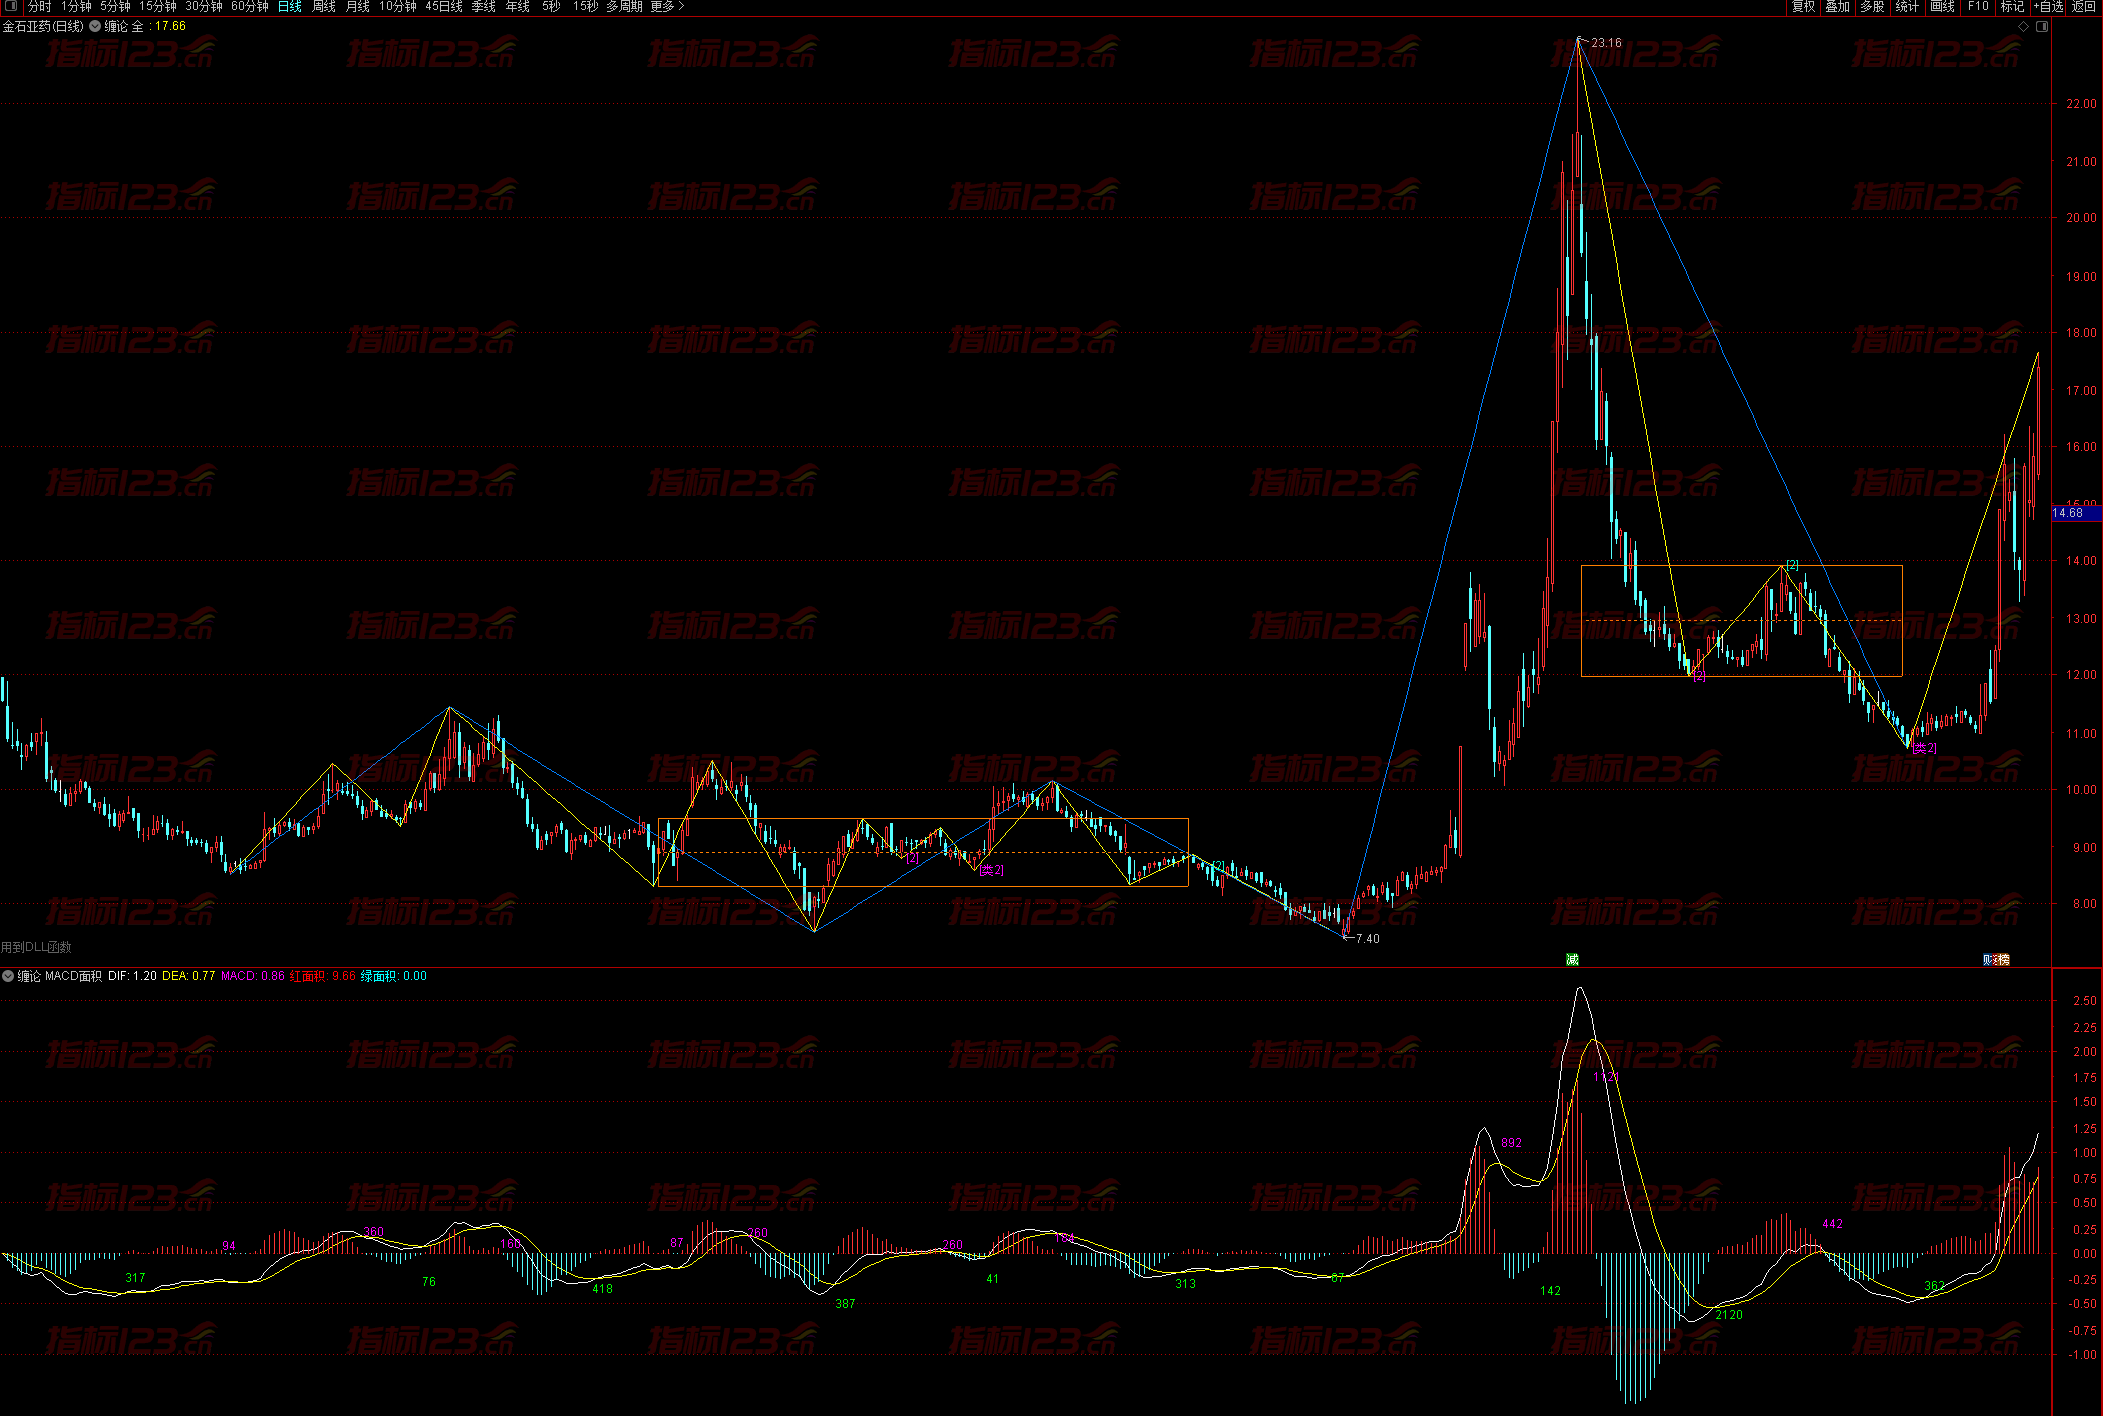Select the 5秒 period tab
The height and width of the screenshot is (1416, 2103).
(x=551, y=6)
